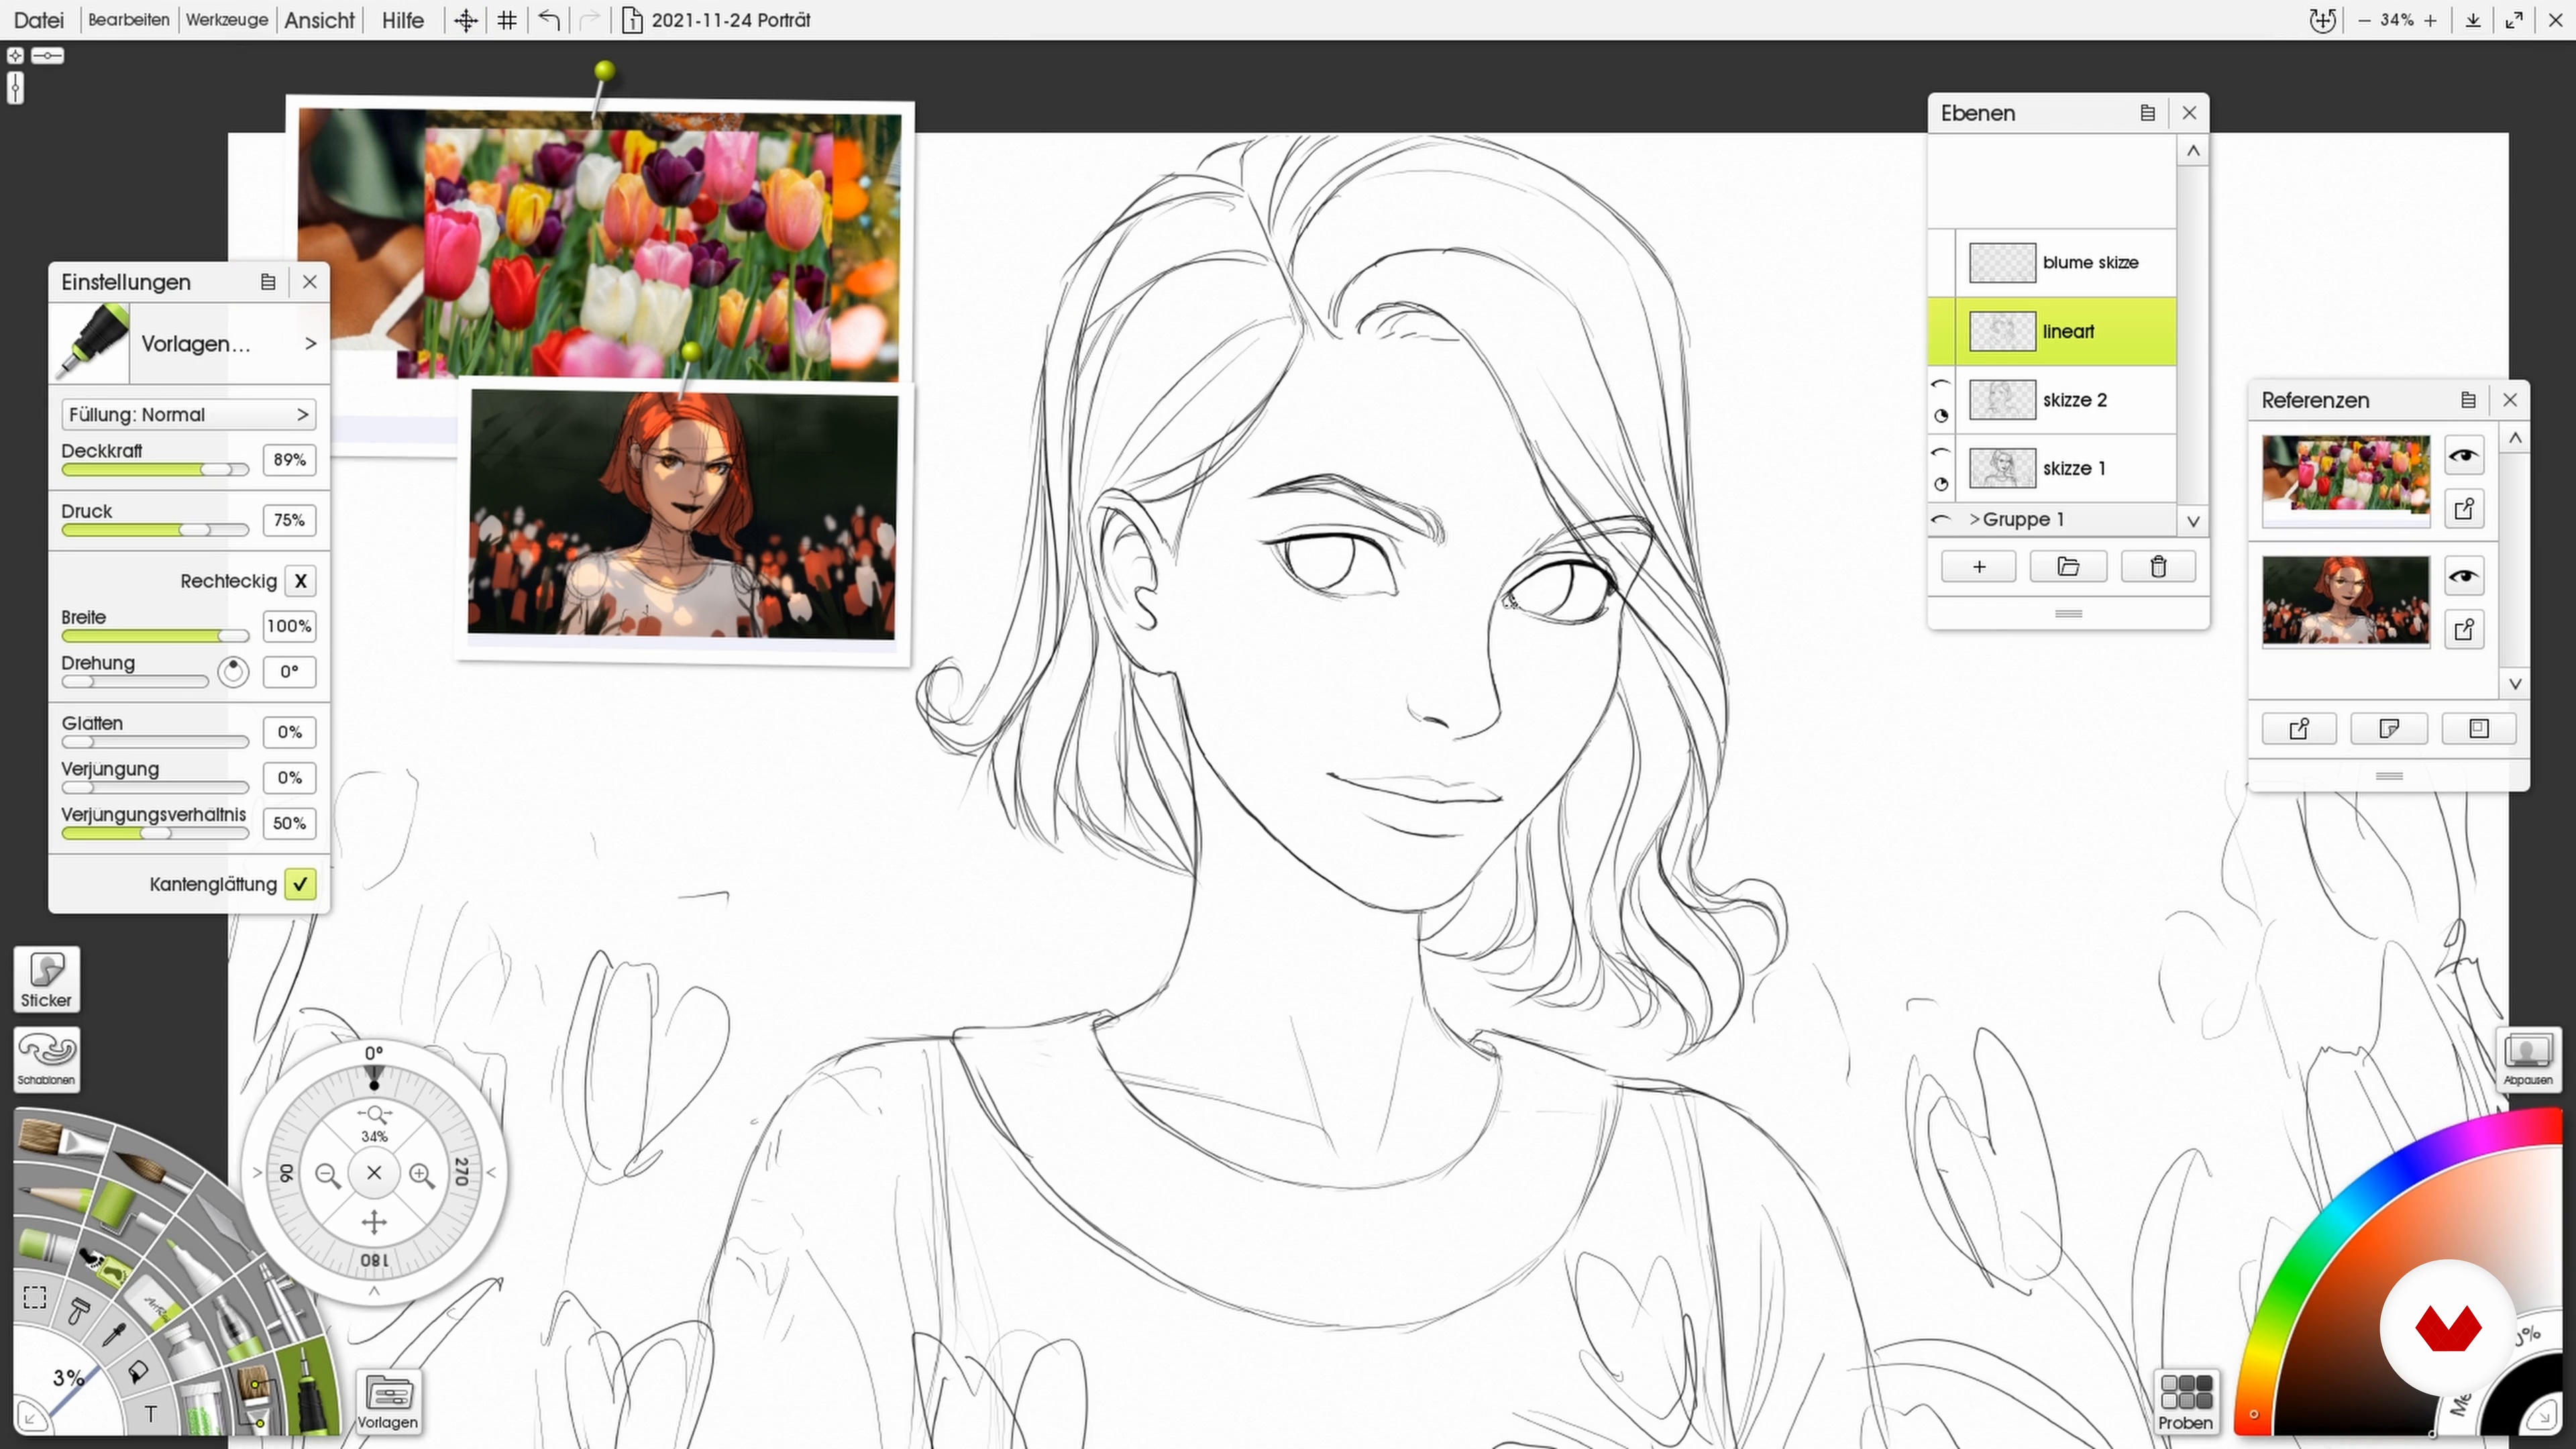Open Einstellungen panel menu icon

pos(268,282)
